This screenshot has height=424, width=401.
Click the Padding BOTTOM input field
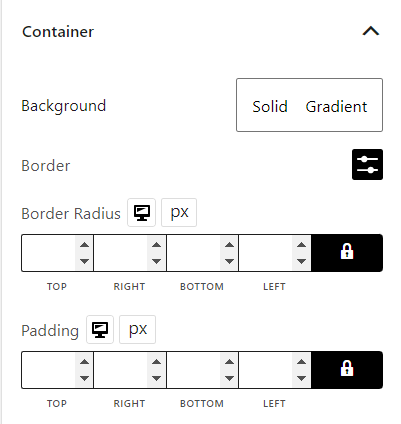click(x=193, y=370)
